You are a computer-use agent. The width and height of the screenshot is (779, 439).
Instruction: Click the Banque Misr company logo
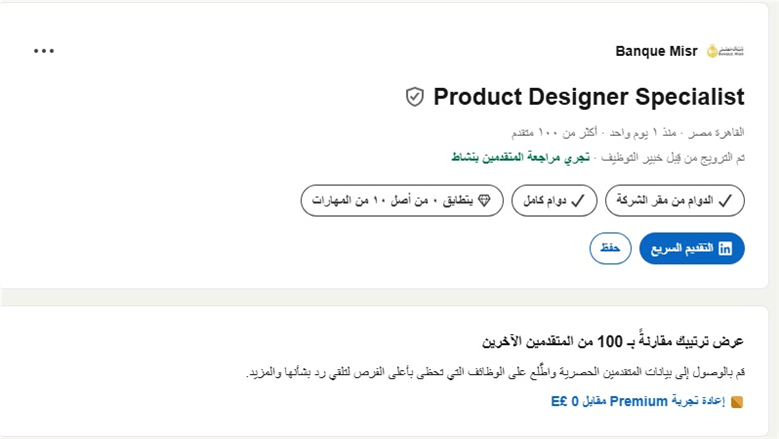[725, 51]
